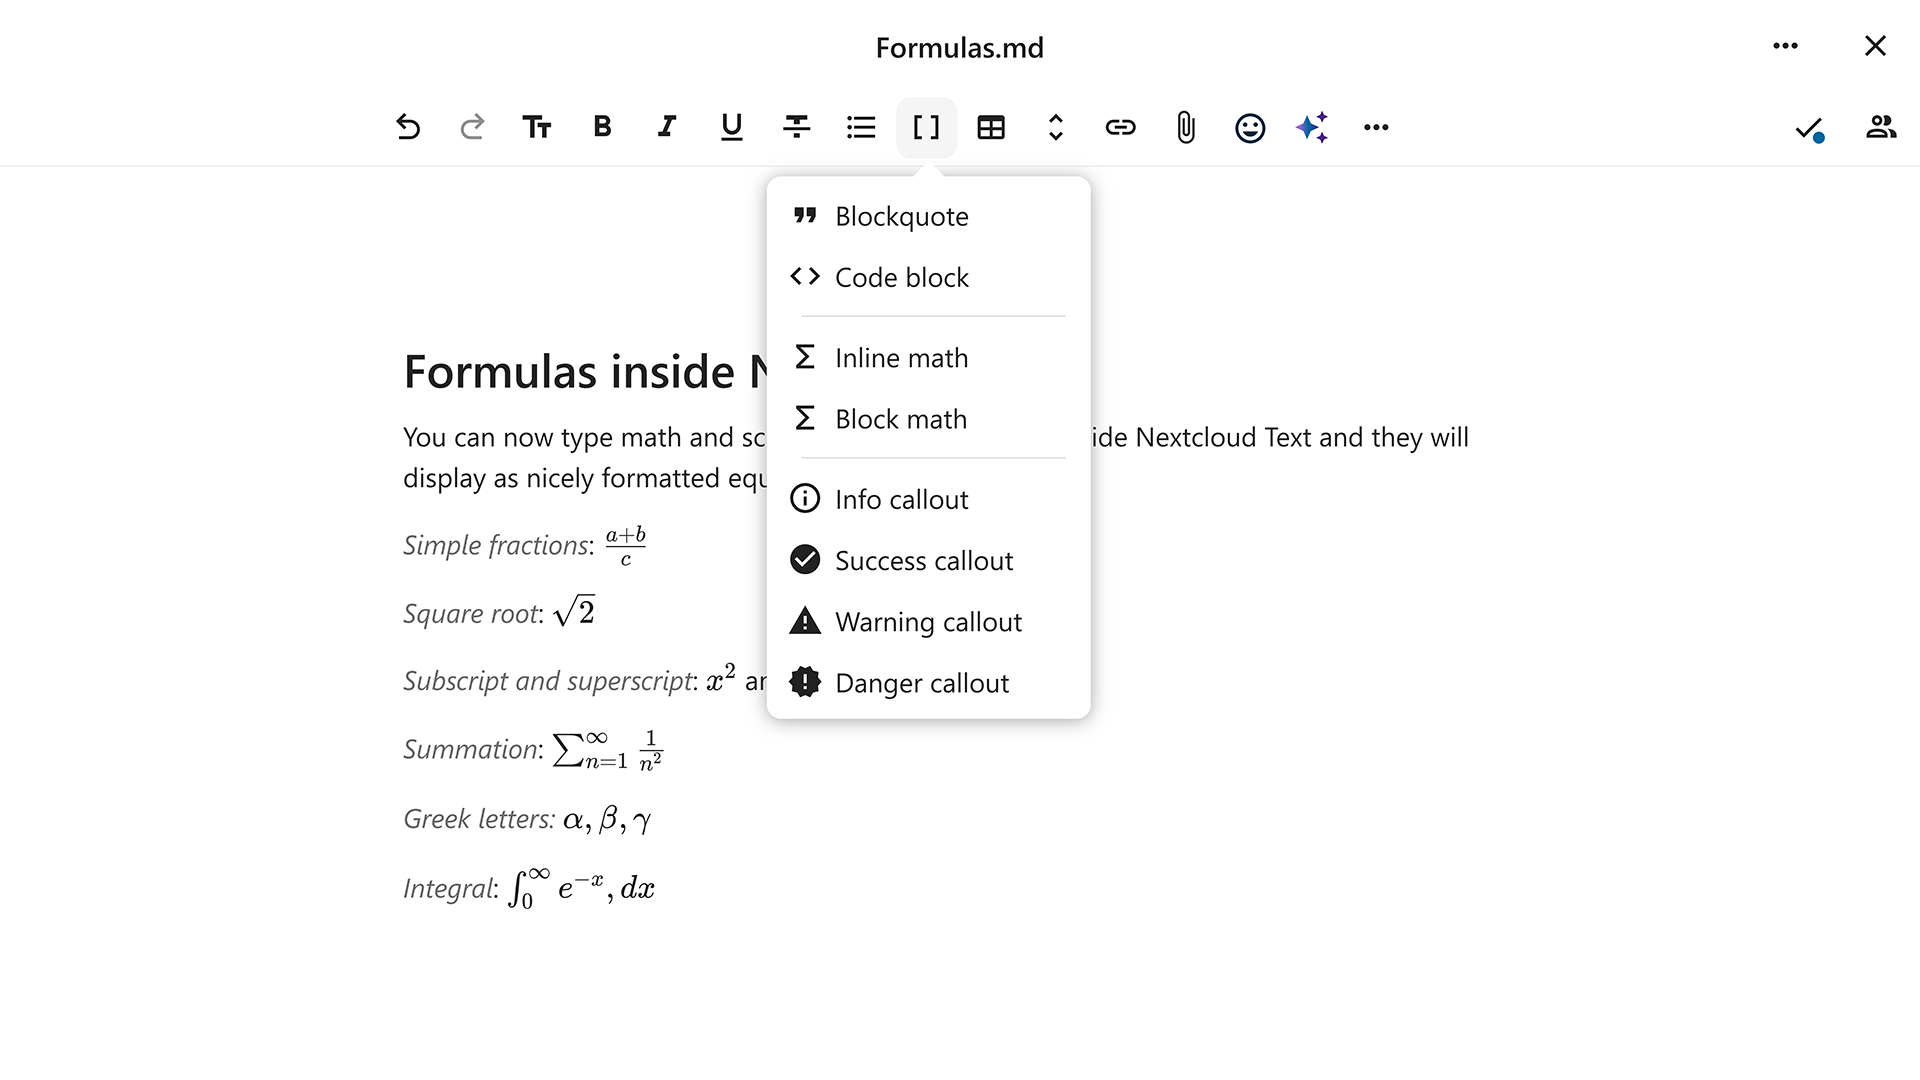1920x1080 pixels.
Task: Expand the list options dropdown
Action: 861,127
